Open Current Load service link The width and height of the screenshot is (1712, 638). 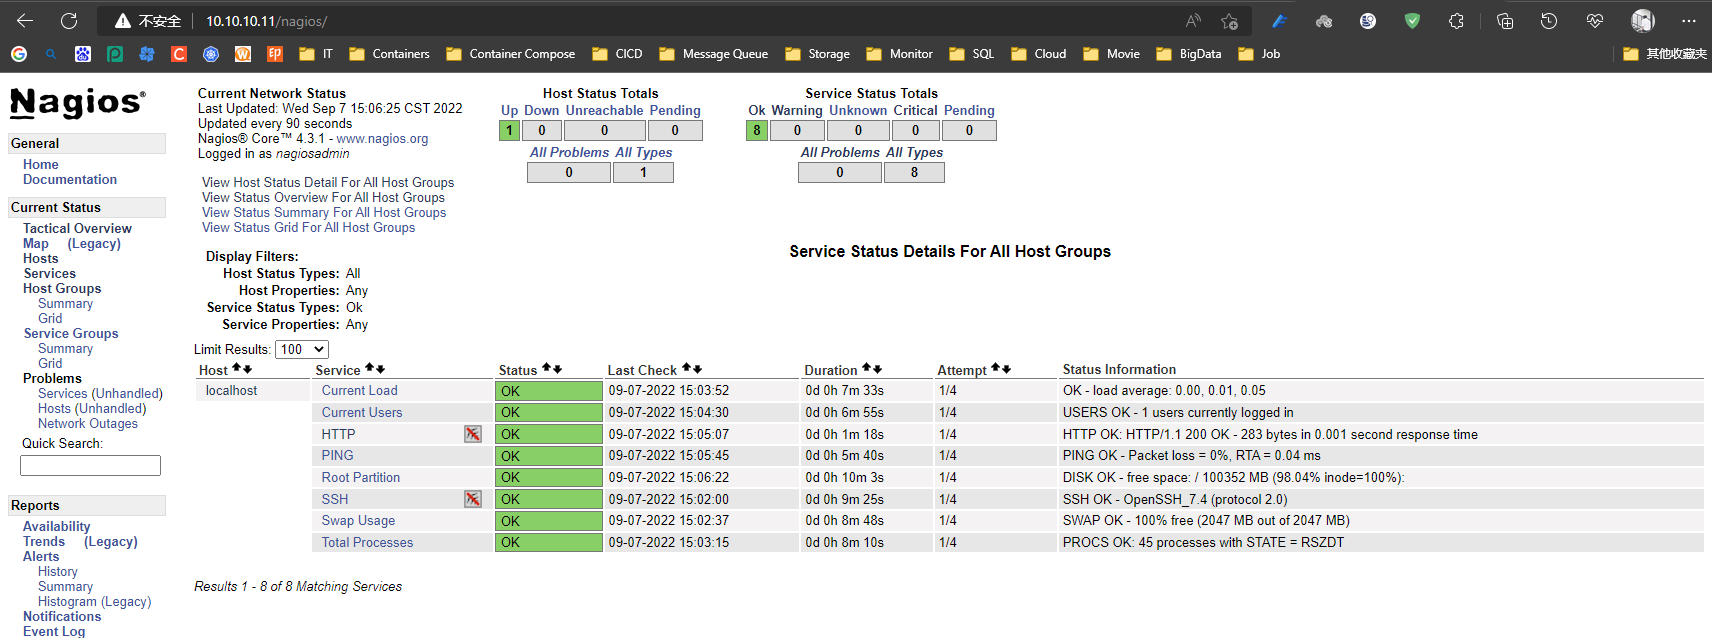click(359, 390)
